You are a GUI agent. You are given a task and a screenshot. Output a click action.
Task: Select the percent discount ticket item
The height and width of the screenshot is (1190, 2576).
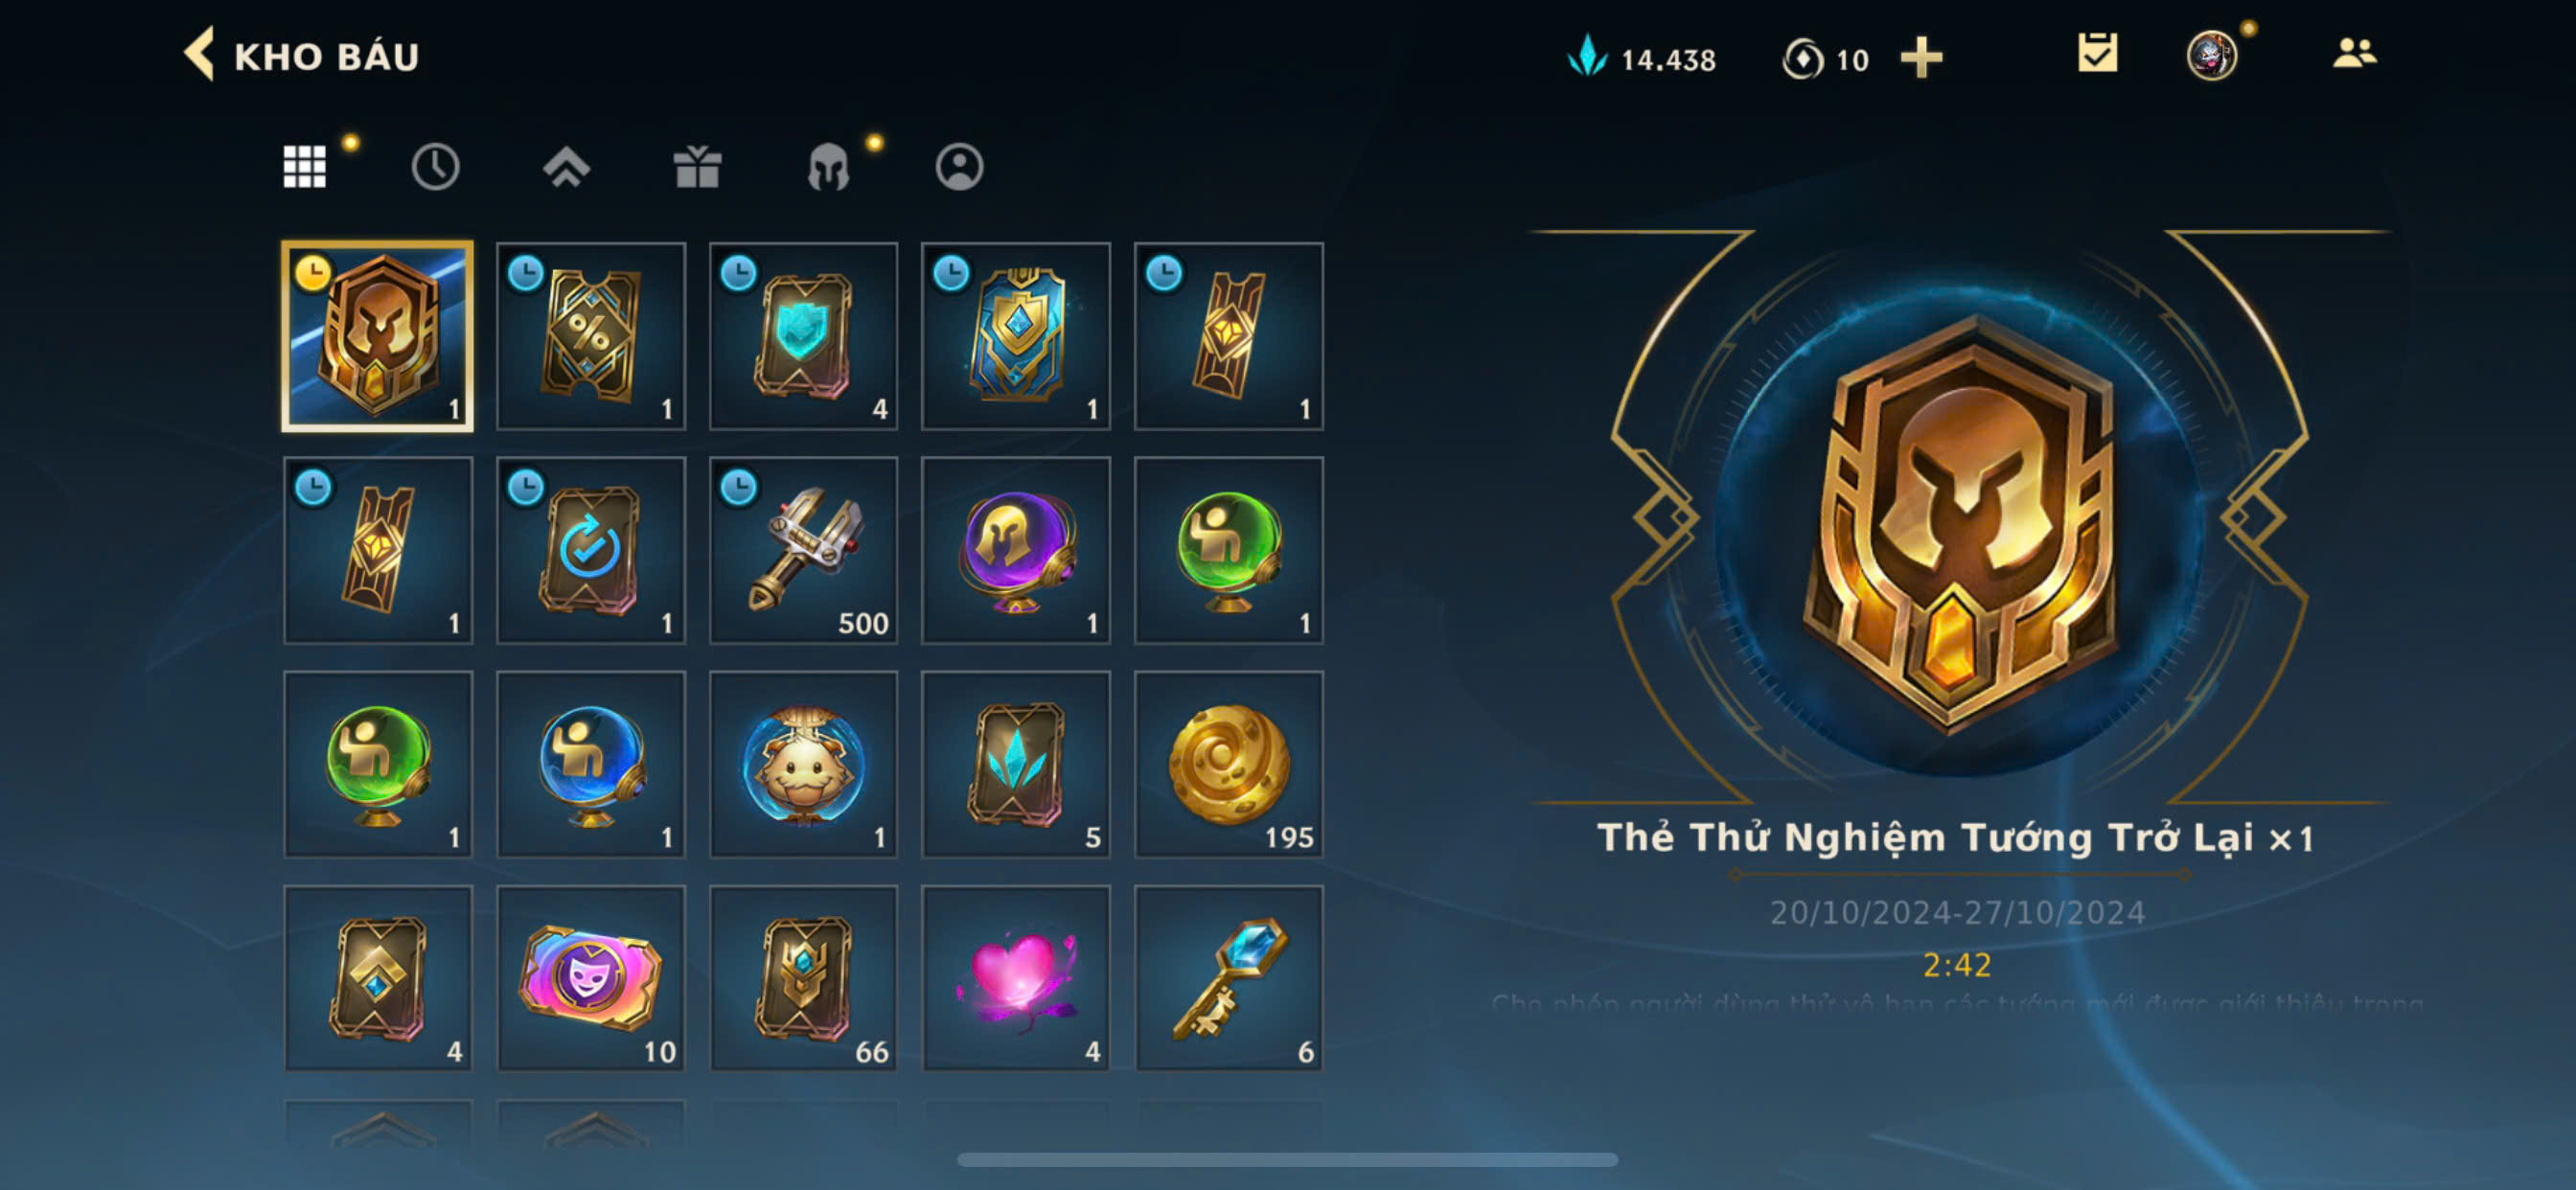pyautogui.click(x=590, y=336)
